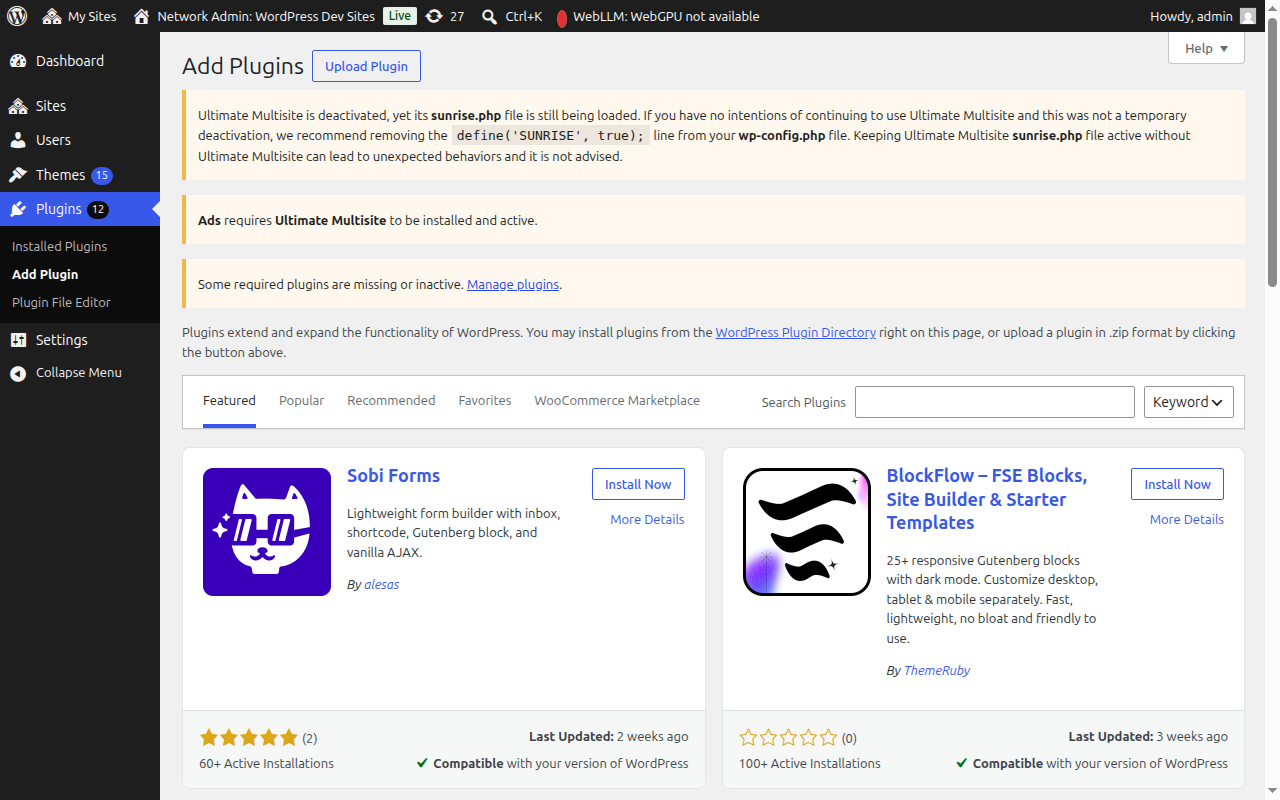Open author ThemeRuby link
This screenshot has width=1280, height=800.
[937, 670]
